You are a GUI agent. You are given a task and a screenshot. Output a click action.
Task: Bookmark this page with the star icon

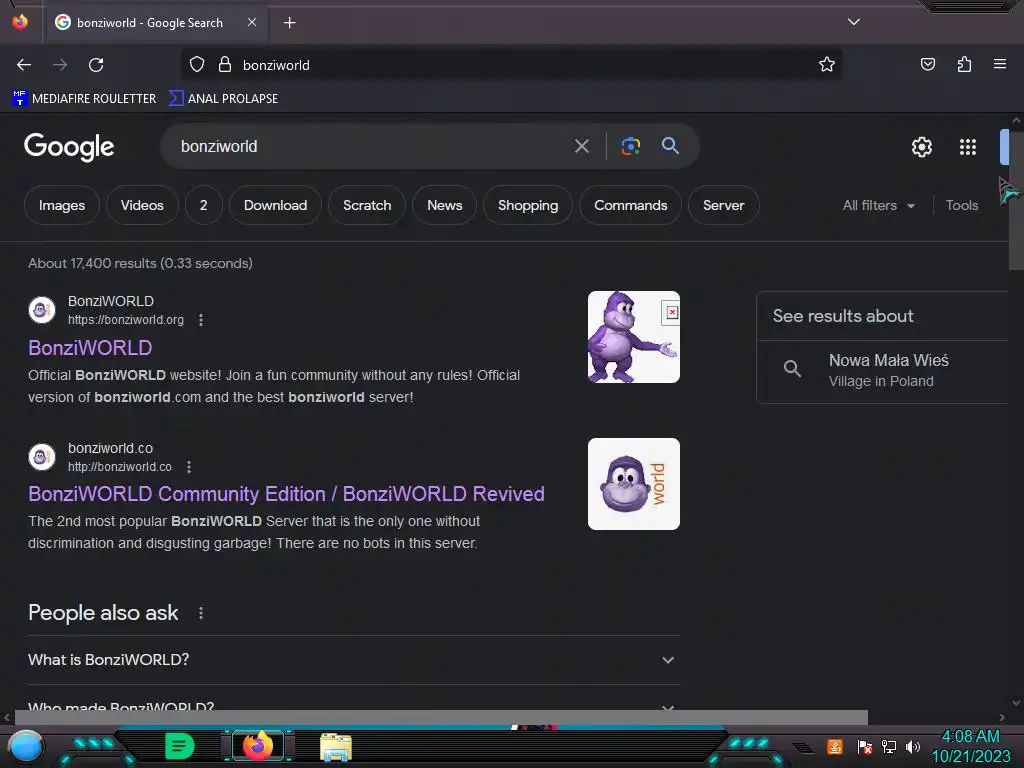pos(827,64)
